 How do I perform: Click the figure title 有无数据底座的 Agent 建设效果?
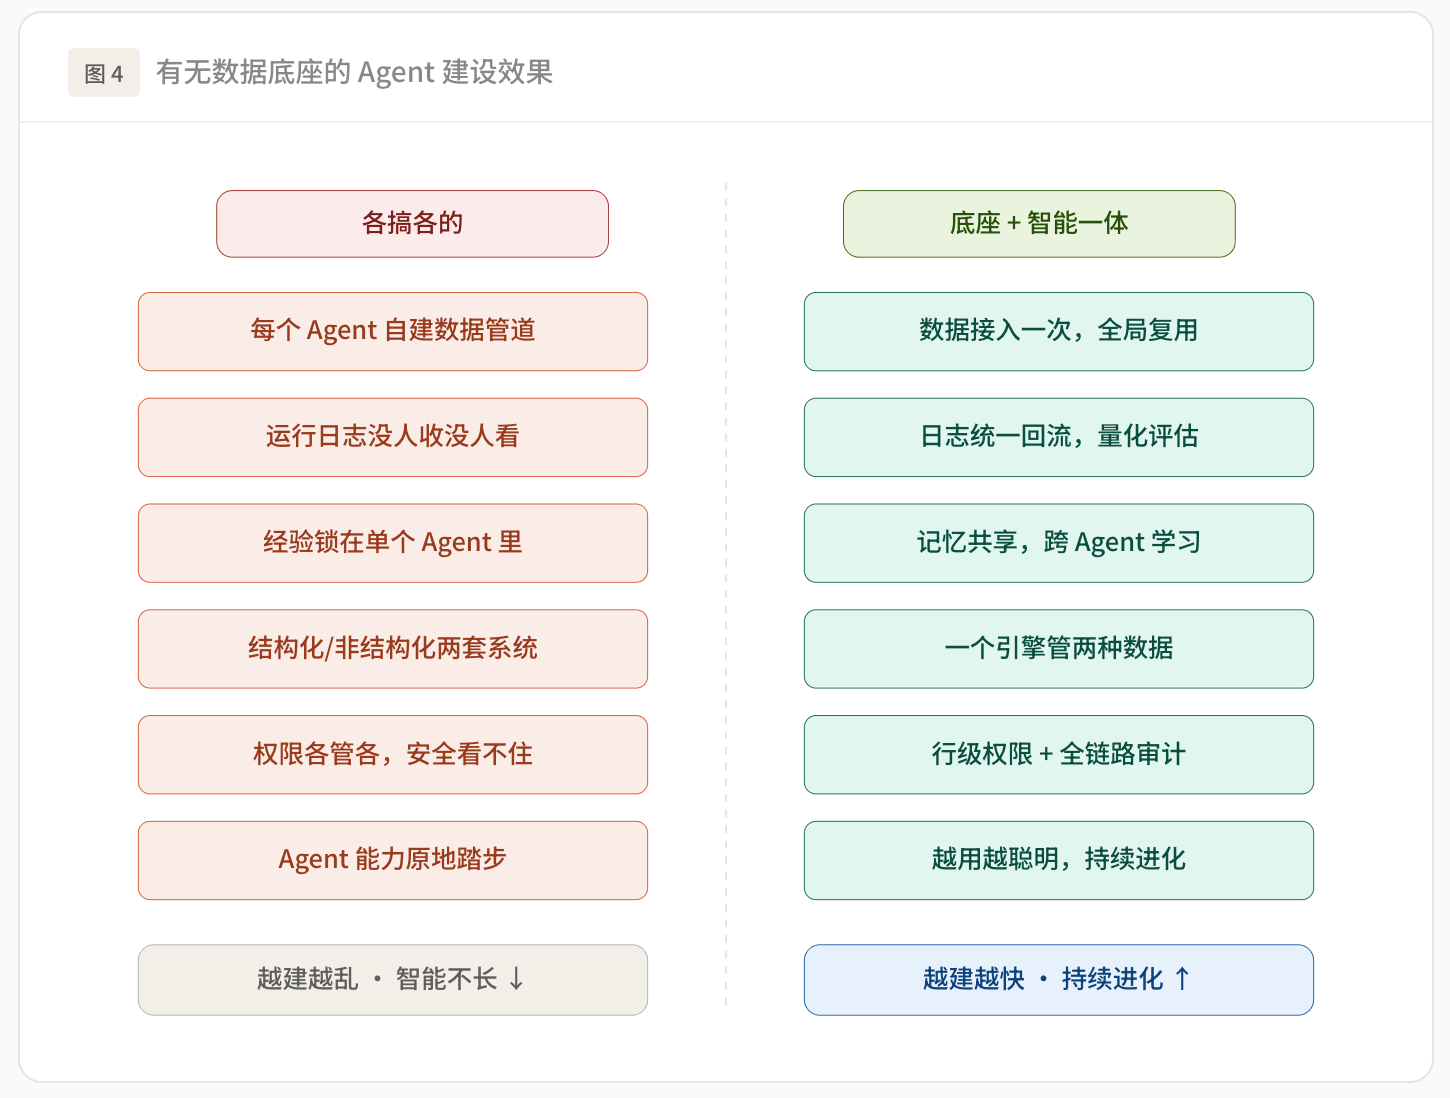click(354, 72)
